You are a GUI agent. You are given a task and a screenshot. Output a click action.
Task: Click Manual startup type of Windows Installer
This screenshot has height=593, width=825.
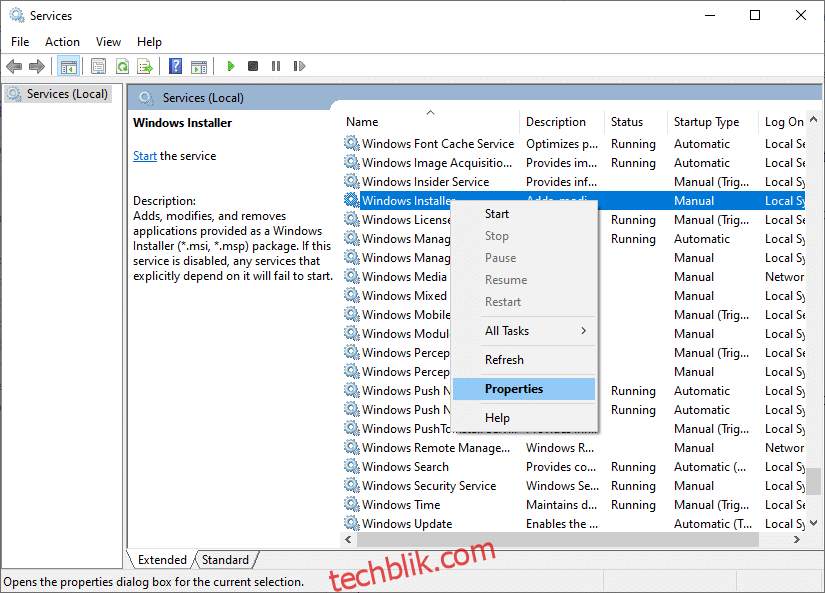694,200
